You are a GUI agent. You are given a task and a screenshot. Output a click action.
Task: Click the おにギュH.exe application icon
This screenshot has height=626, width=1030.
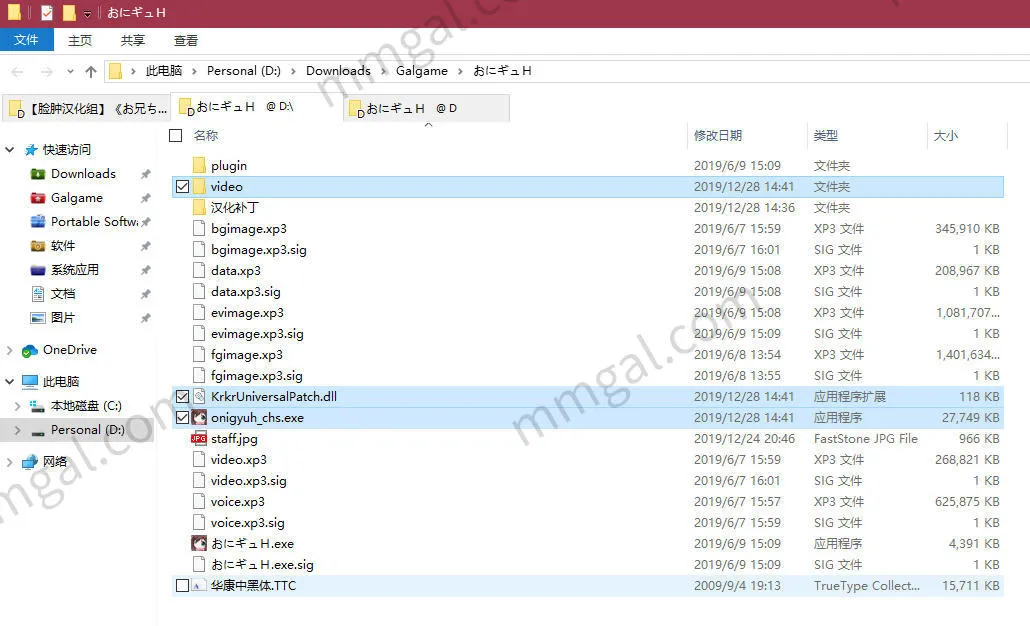(199, 544)
